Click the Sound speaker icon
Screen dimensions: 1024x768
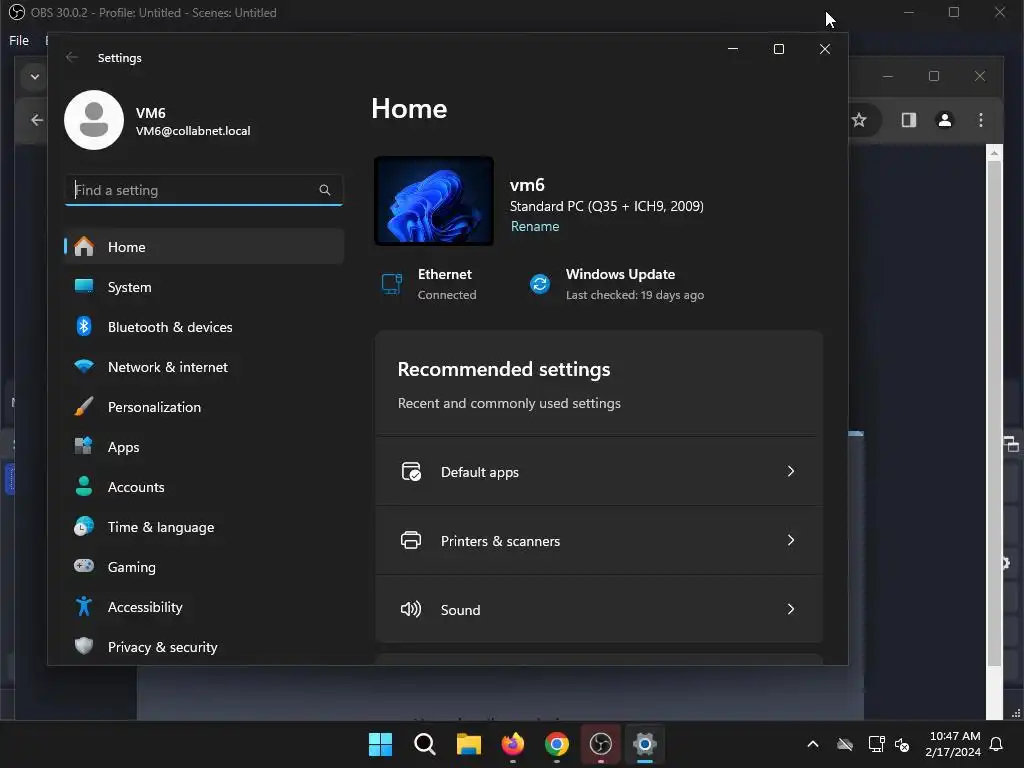[411, 609]
